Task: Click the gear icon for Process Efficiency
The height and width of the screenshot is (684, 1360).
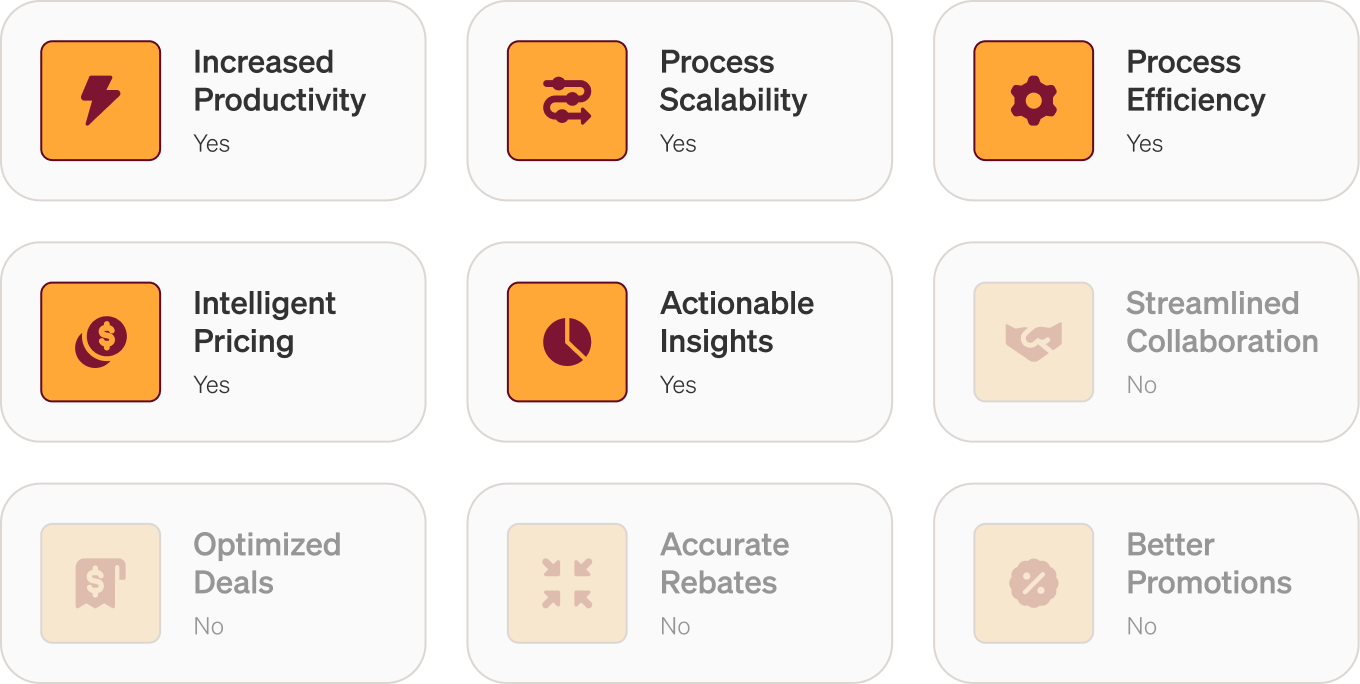Action: [1033, 101]
